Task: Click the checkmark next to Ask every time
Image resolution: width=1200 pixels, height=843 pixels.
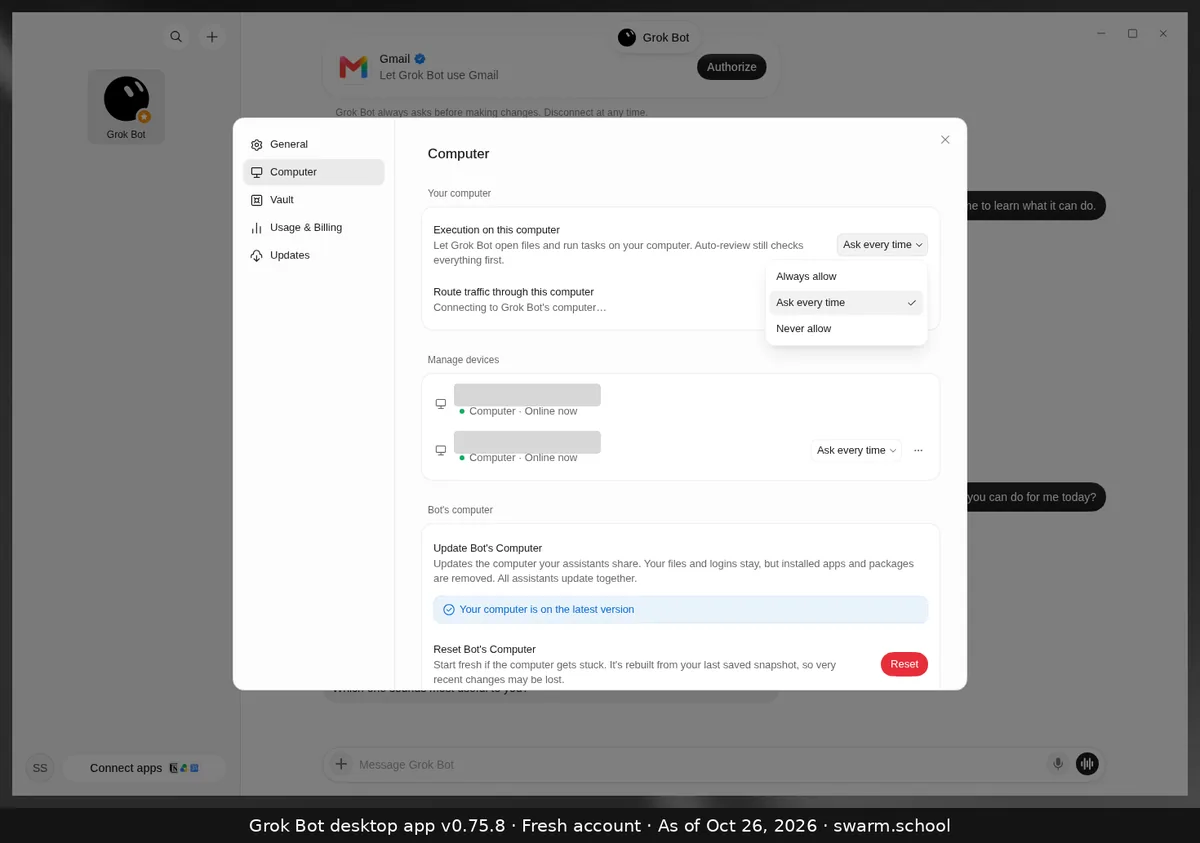Action: [912, 303]
